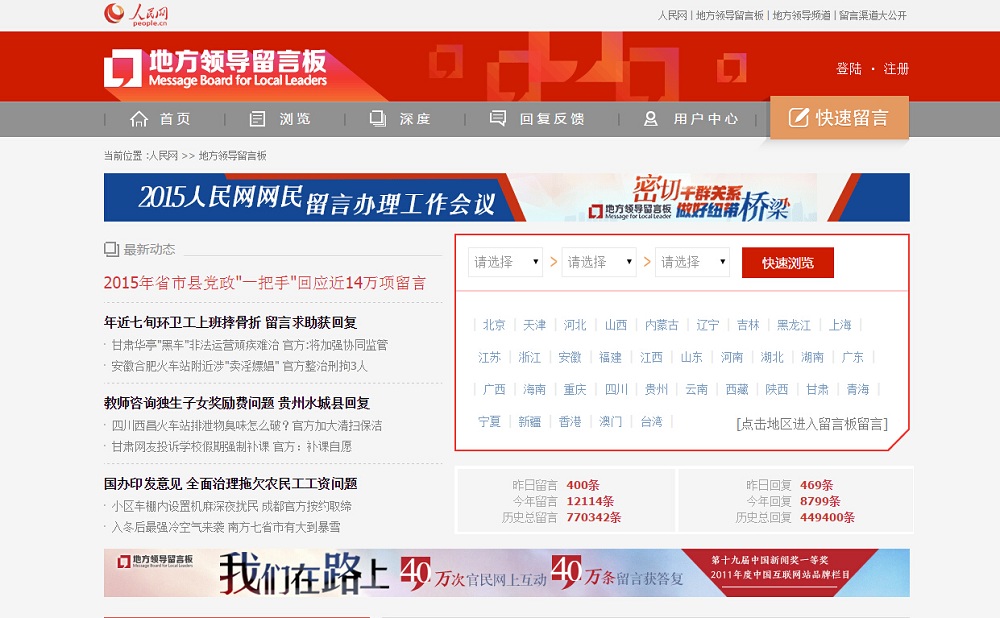Open article 教师咨询独生子女奖励费问题 贵州水城县回复
This screenshot has height=618, width=1000.
coord(237,403)
